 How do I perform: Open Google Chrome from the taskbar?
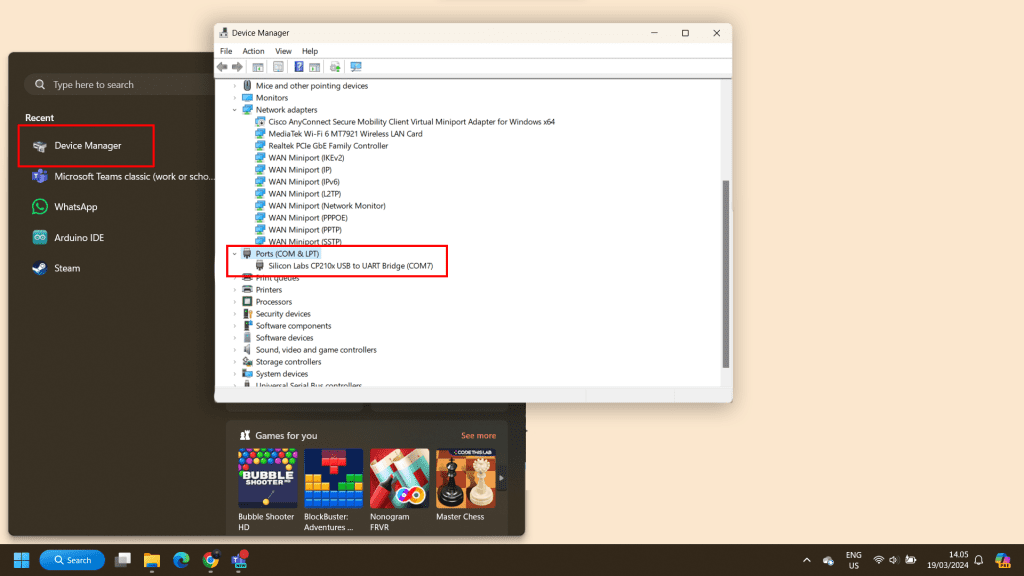[210, 560]
